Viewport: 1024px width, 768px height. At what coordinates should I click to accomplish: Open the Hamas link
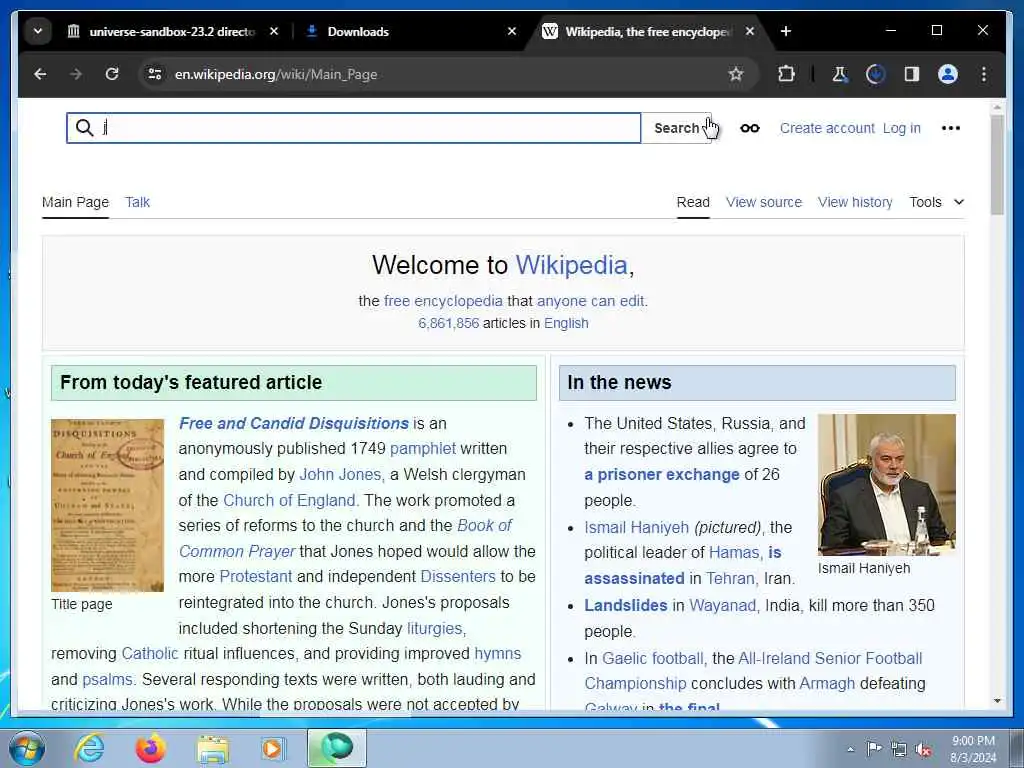(x=734, y=552)
